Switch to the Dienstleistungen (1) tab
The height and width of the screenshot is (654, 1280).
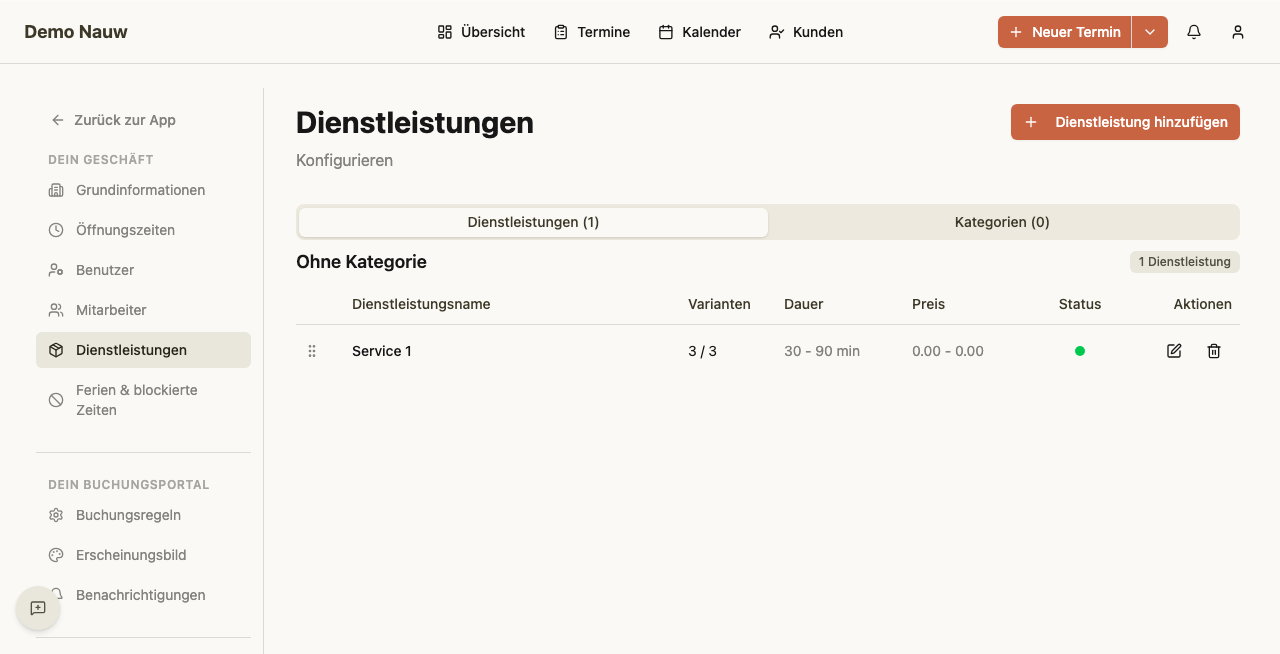coord(533,222)
